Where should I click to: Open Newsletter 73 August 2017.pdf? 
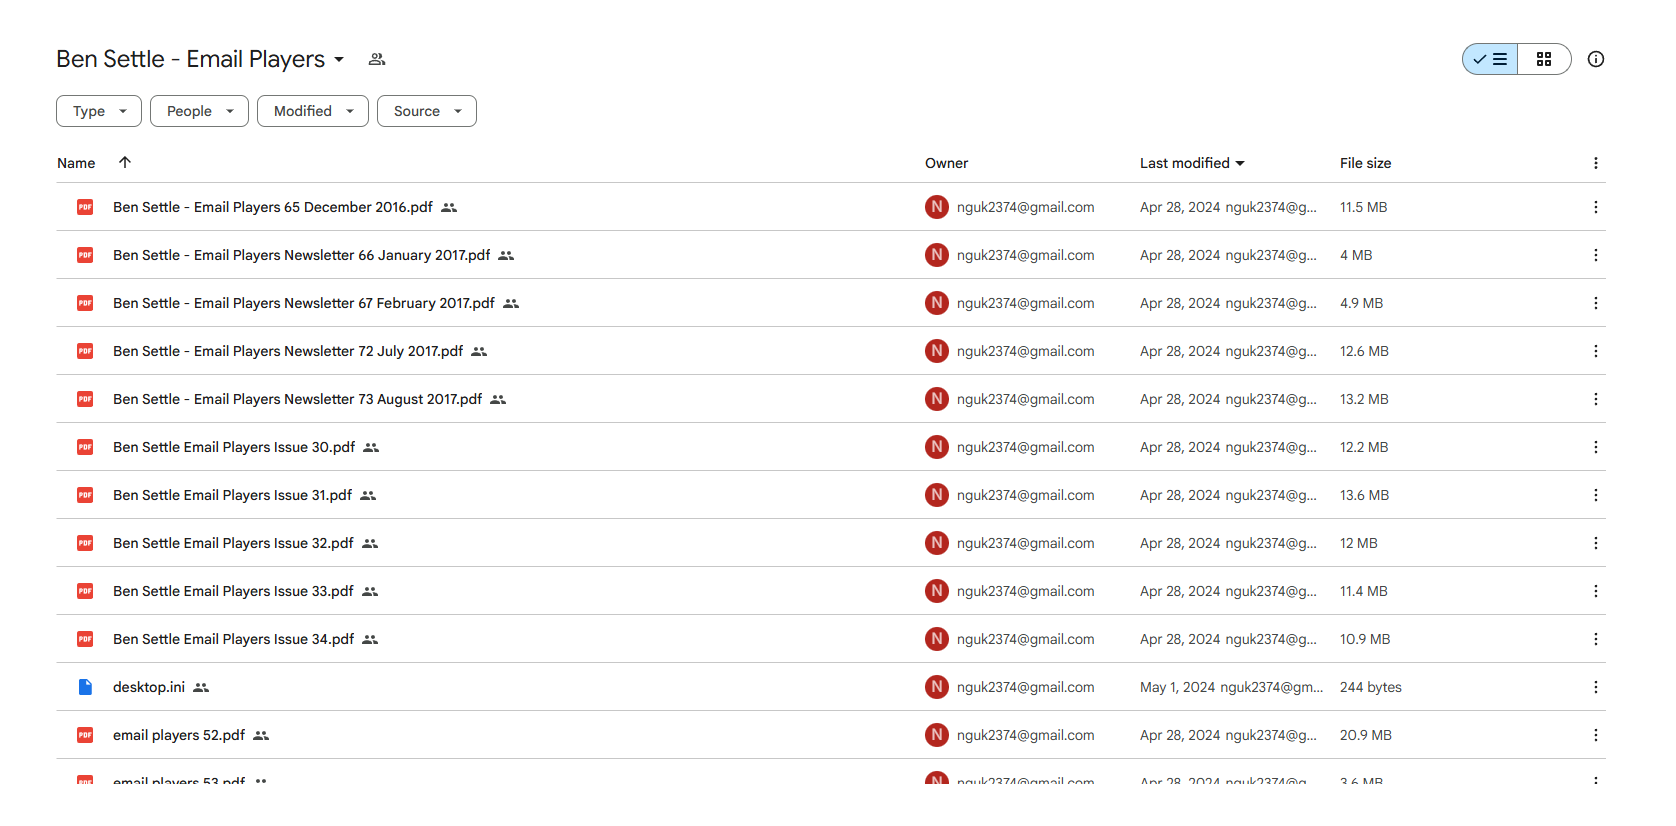click(x=298, y=399)
